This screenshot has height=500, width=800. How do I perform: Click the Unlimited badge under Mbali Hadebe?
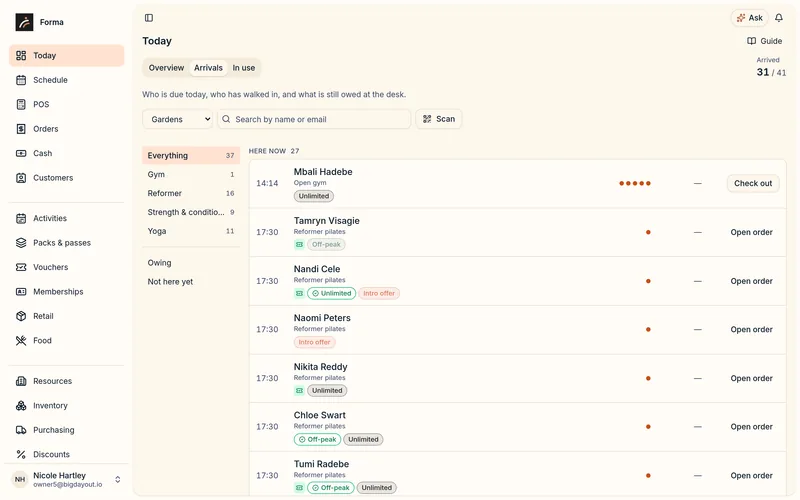314,196
